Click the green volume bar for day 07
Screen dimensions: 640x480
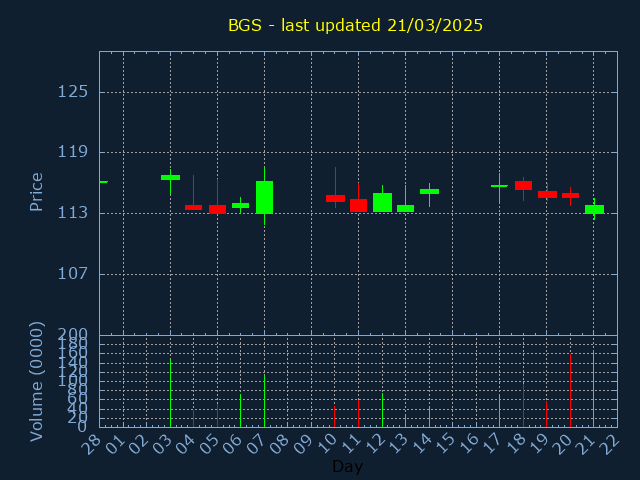pyautogui.click(x=264, y=401)
